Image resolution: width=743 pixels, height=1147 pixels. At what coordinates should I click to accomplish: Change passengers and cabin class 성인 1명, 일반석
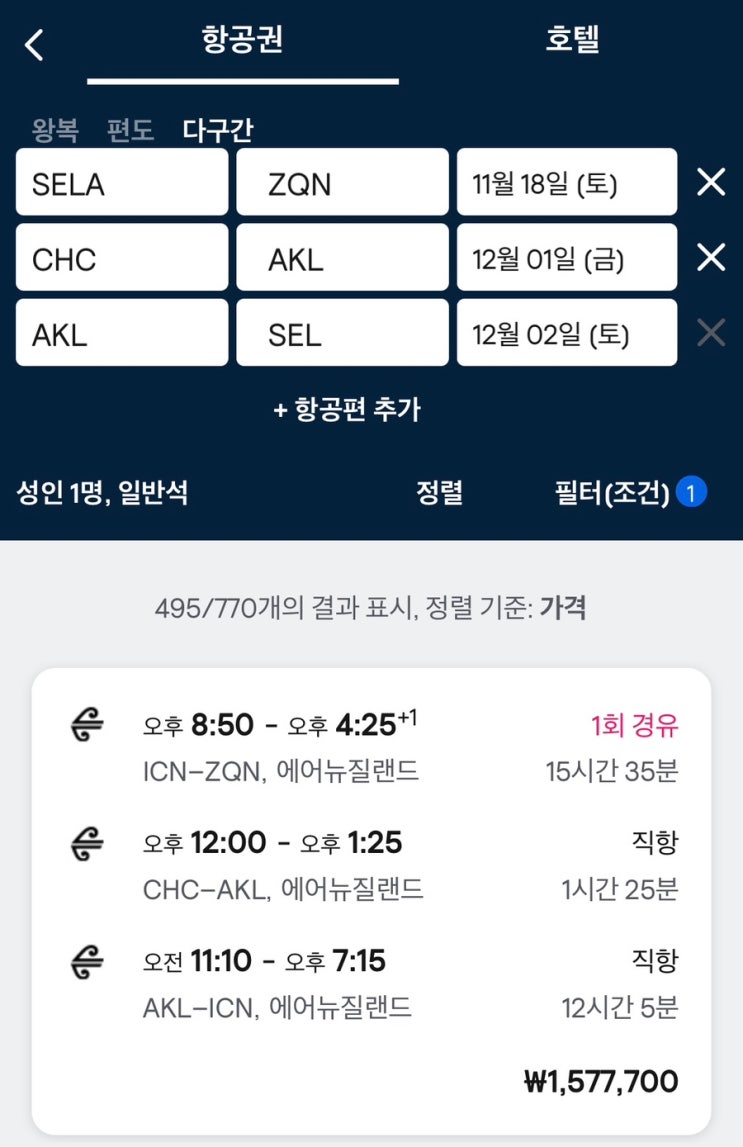tap(102, 492)
